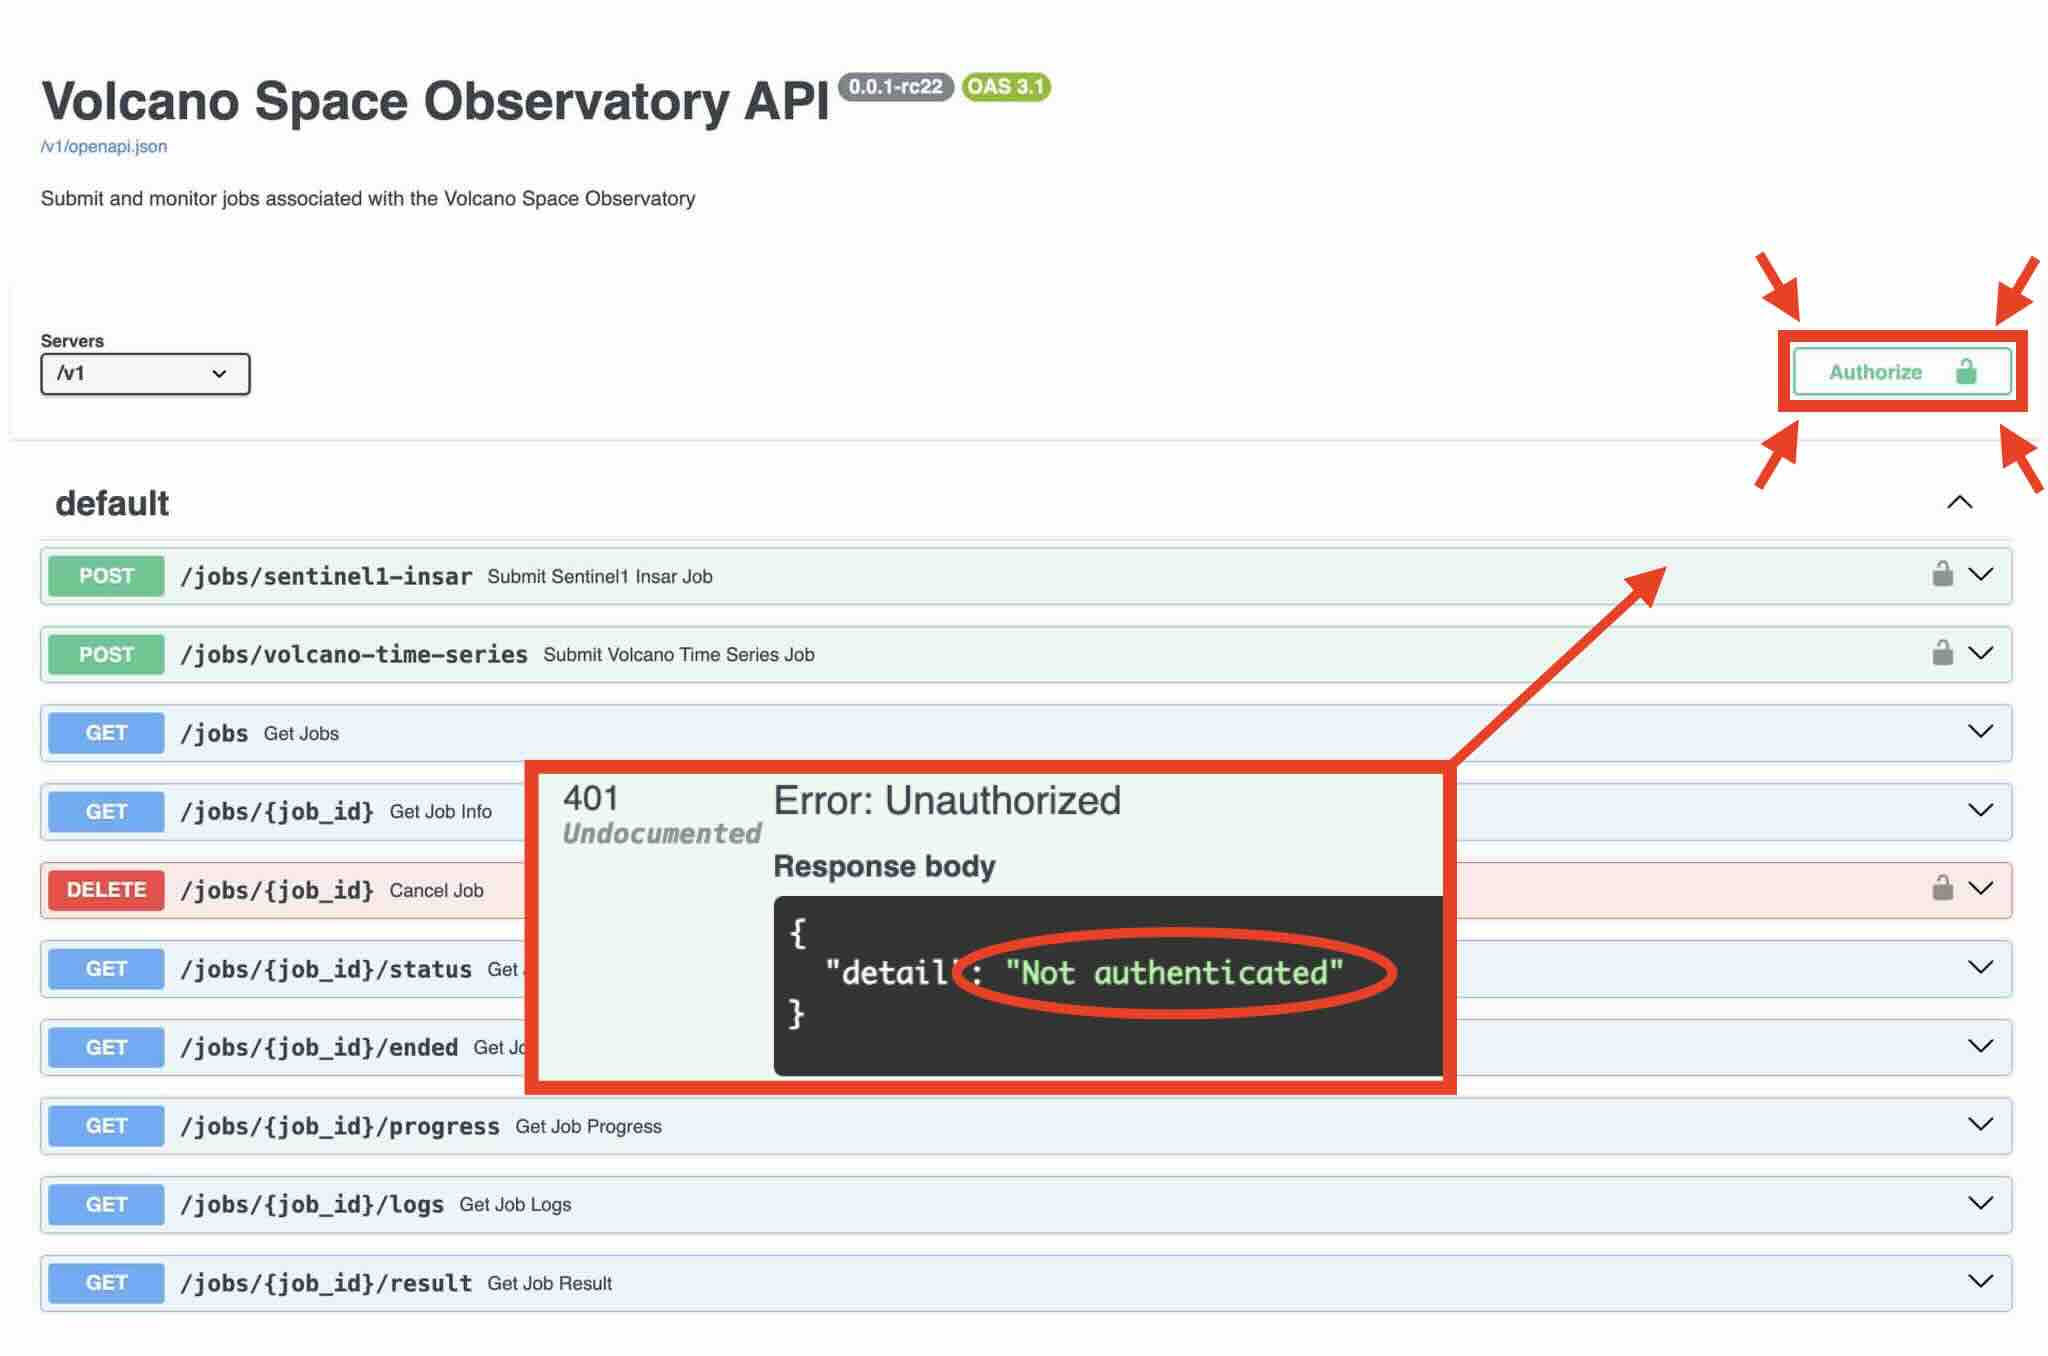
Task: Open the Servers /v1 dropdown
Action: click(x=145, y=374)
